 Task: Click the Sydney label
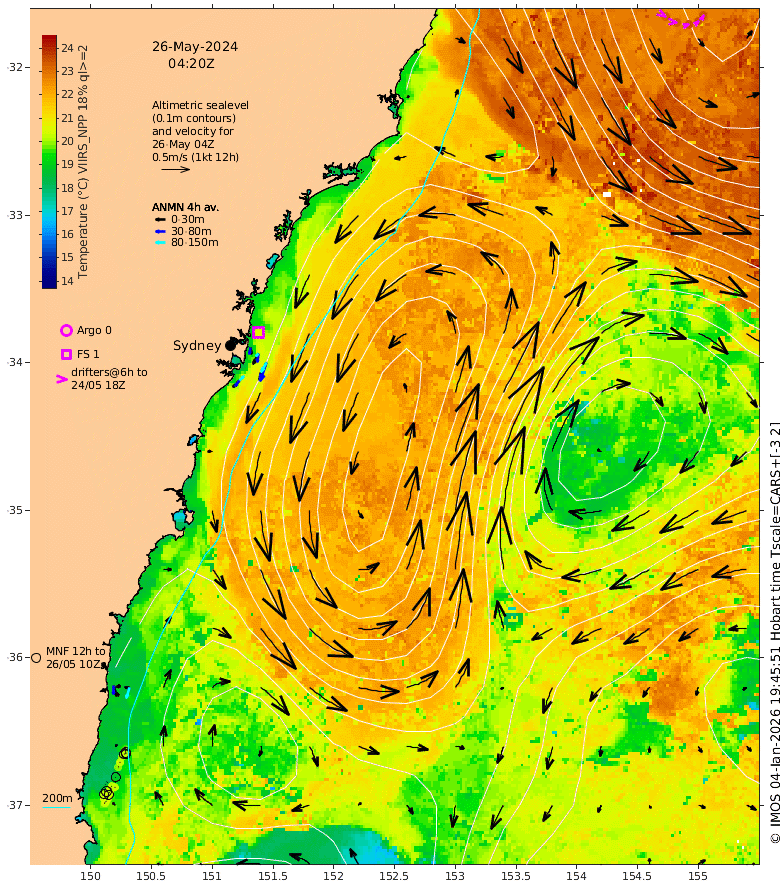[197, 346]
